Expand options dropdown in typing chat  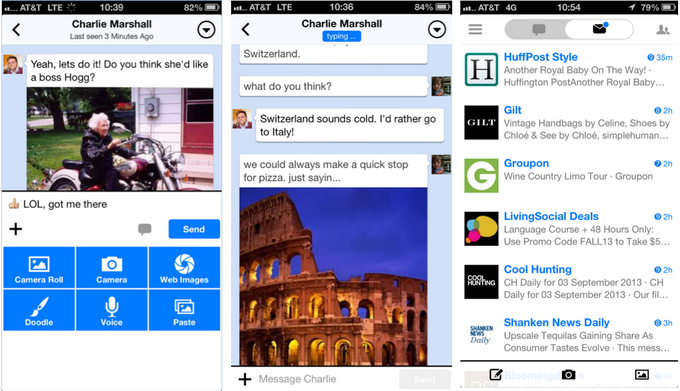(x=437, y=29)
